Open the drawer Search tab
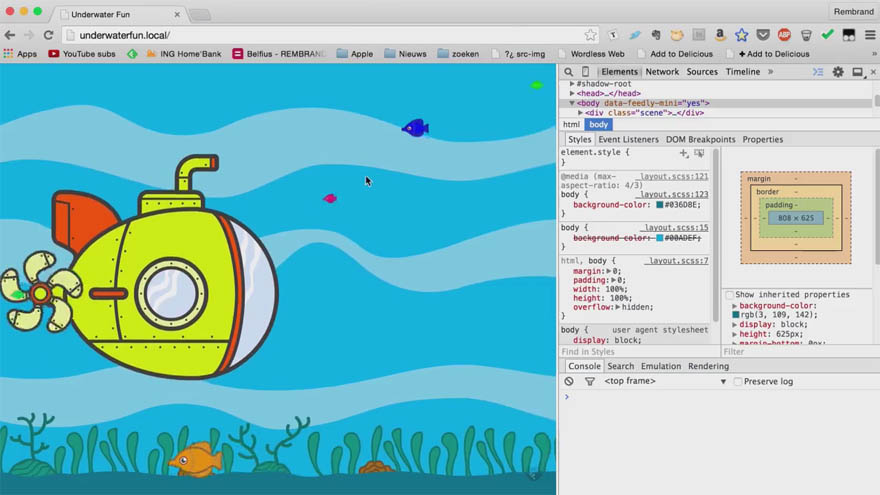The height and width of the screenshot is (495, 880). [620, 366]
